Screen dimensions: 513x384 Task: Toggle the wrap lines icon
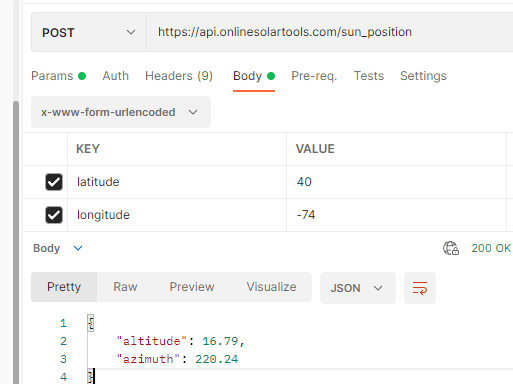[420, 288]
